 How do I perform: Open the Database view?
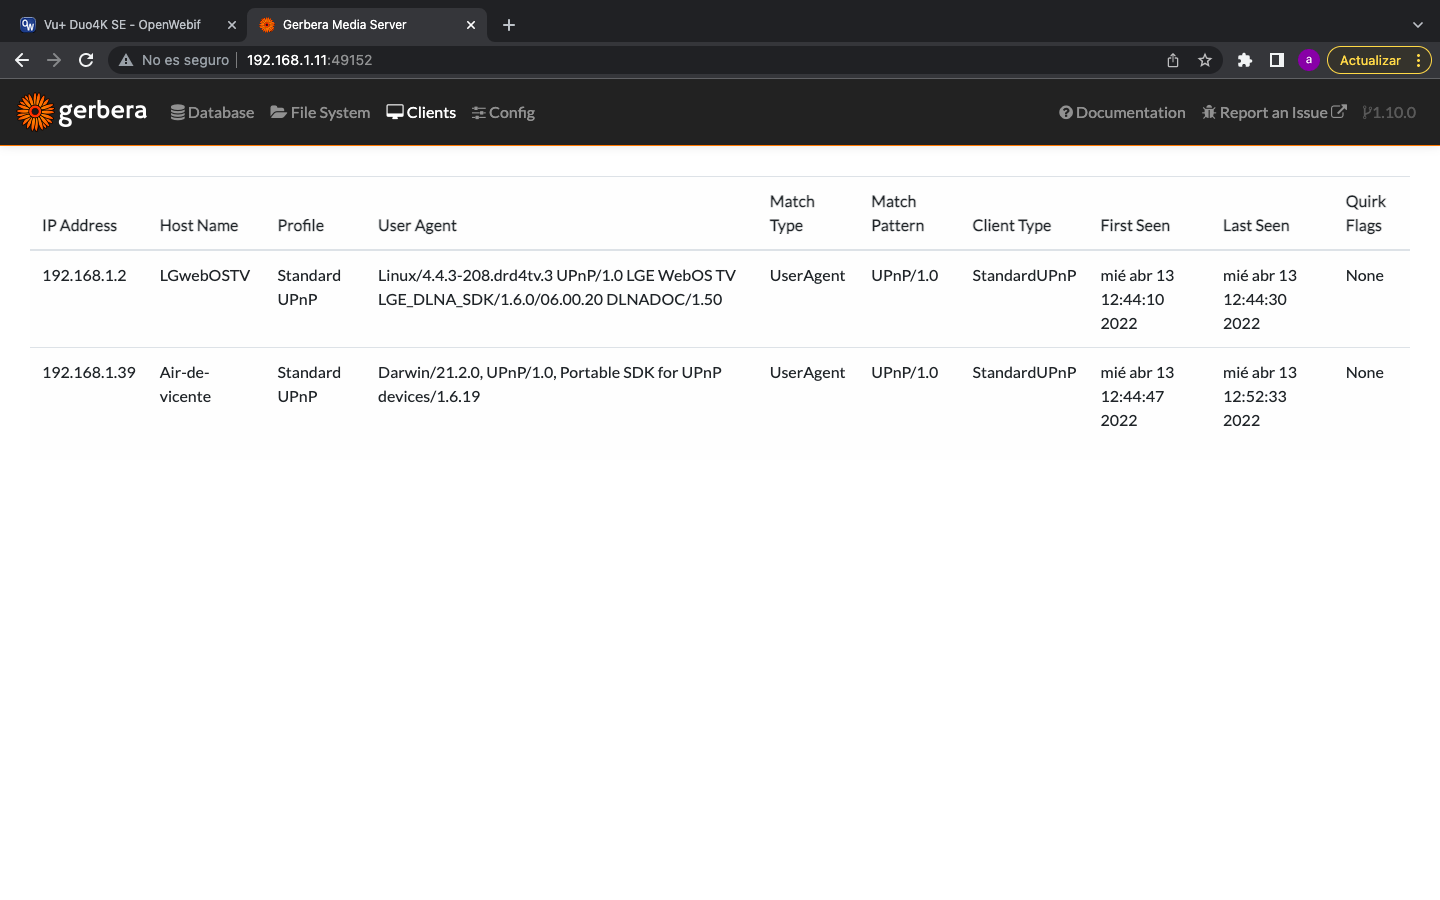tap(212, 113)
